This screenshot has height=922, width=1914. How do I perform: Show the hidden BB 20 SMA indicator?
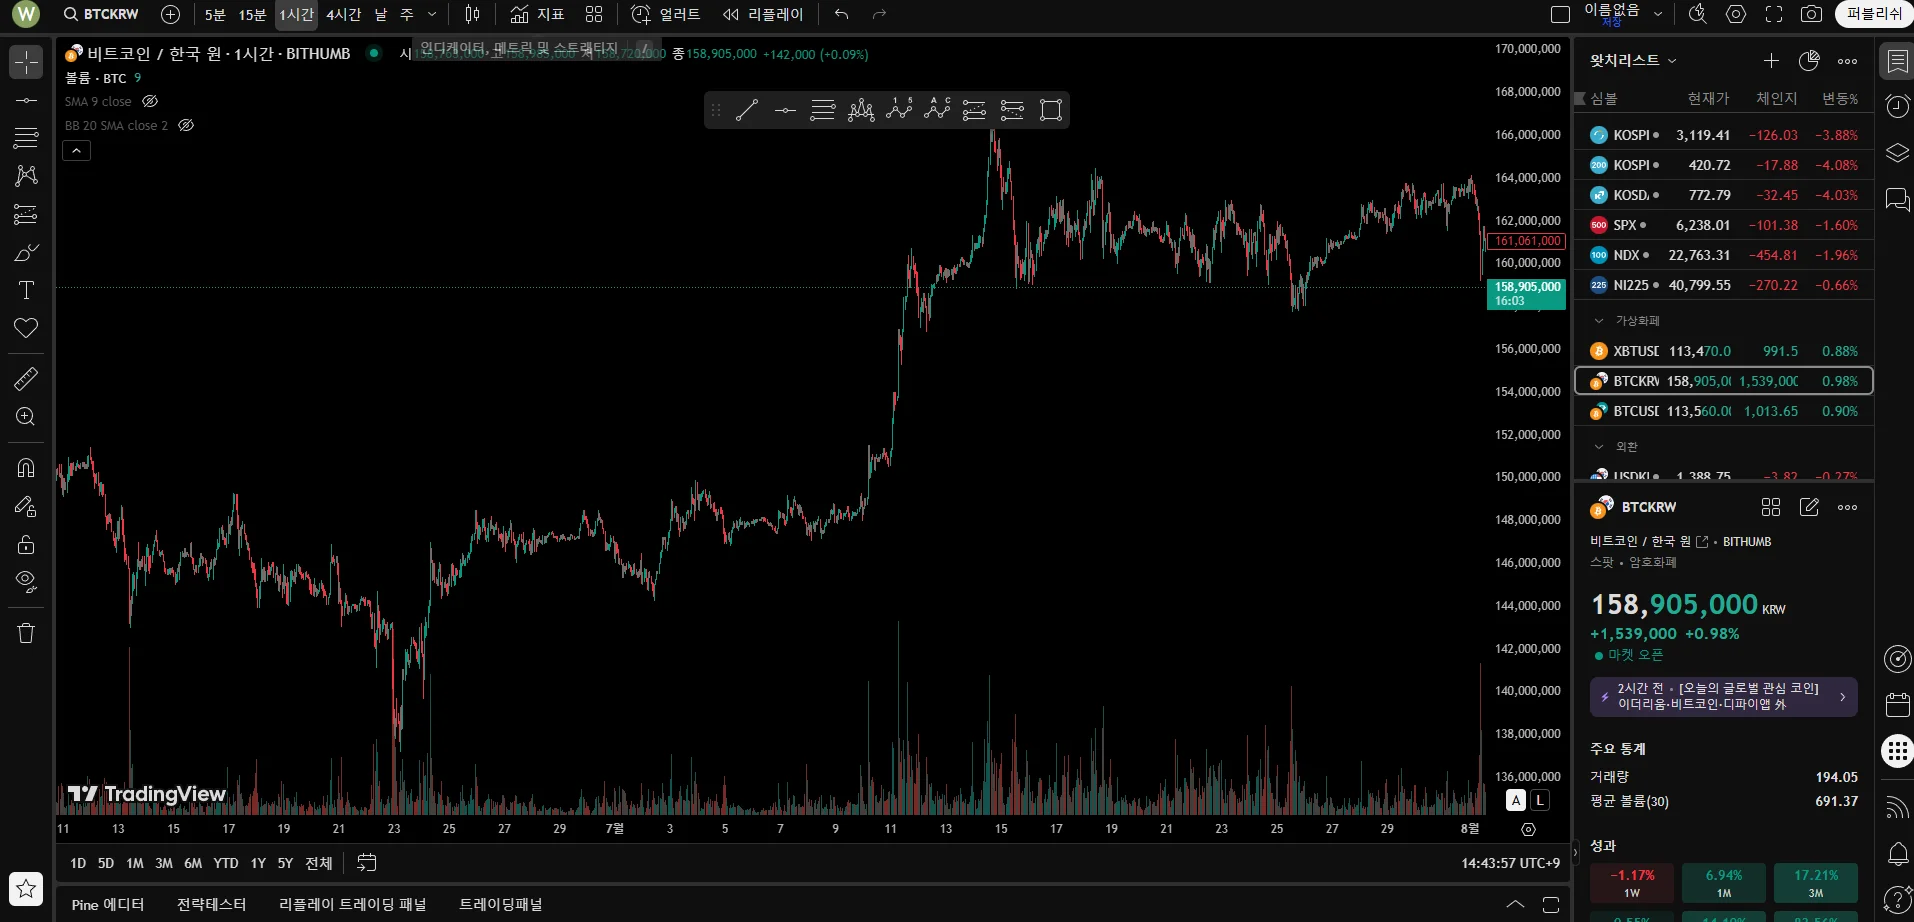(186, 126)
